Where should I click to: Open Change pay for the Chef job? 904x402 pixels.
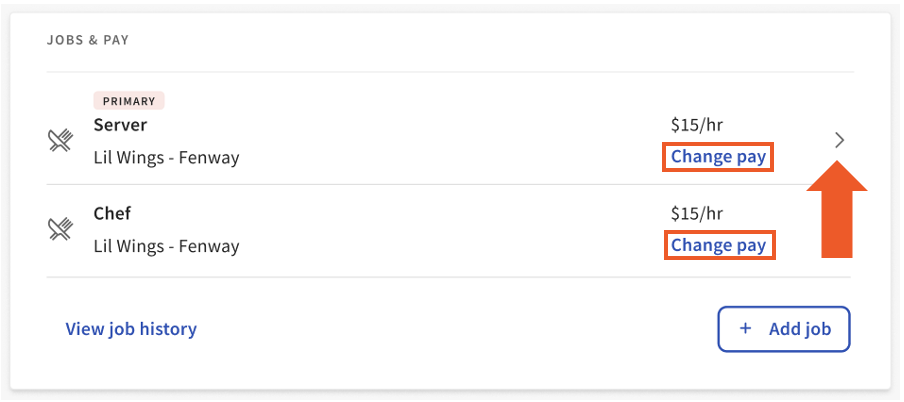[x=718, y=245]
